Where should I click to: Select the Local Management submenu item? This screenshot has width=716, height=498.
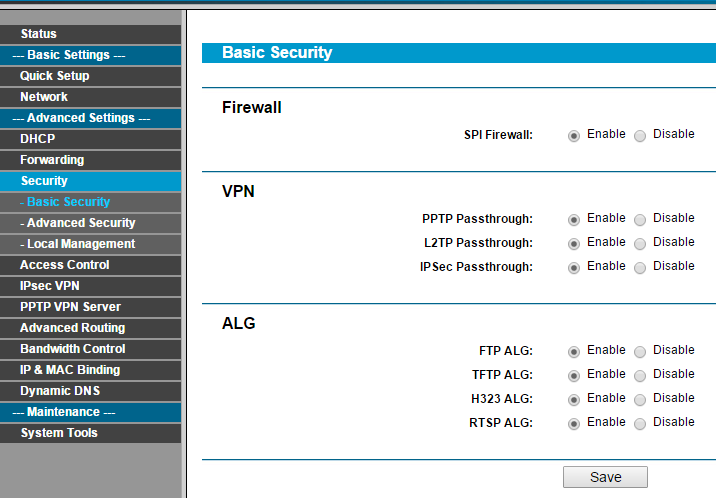coord(80,244)
